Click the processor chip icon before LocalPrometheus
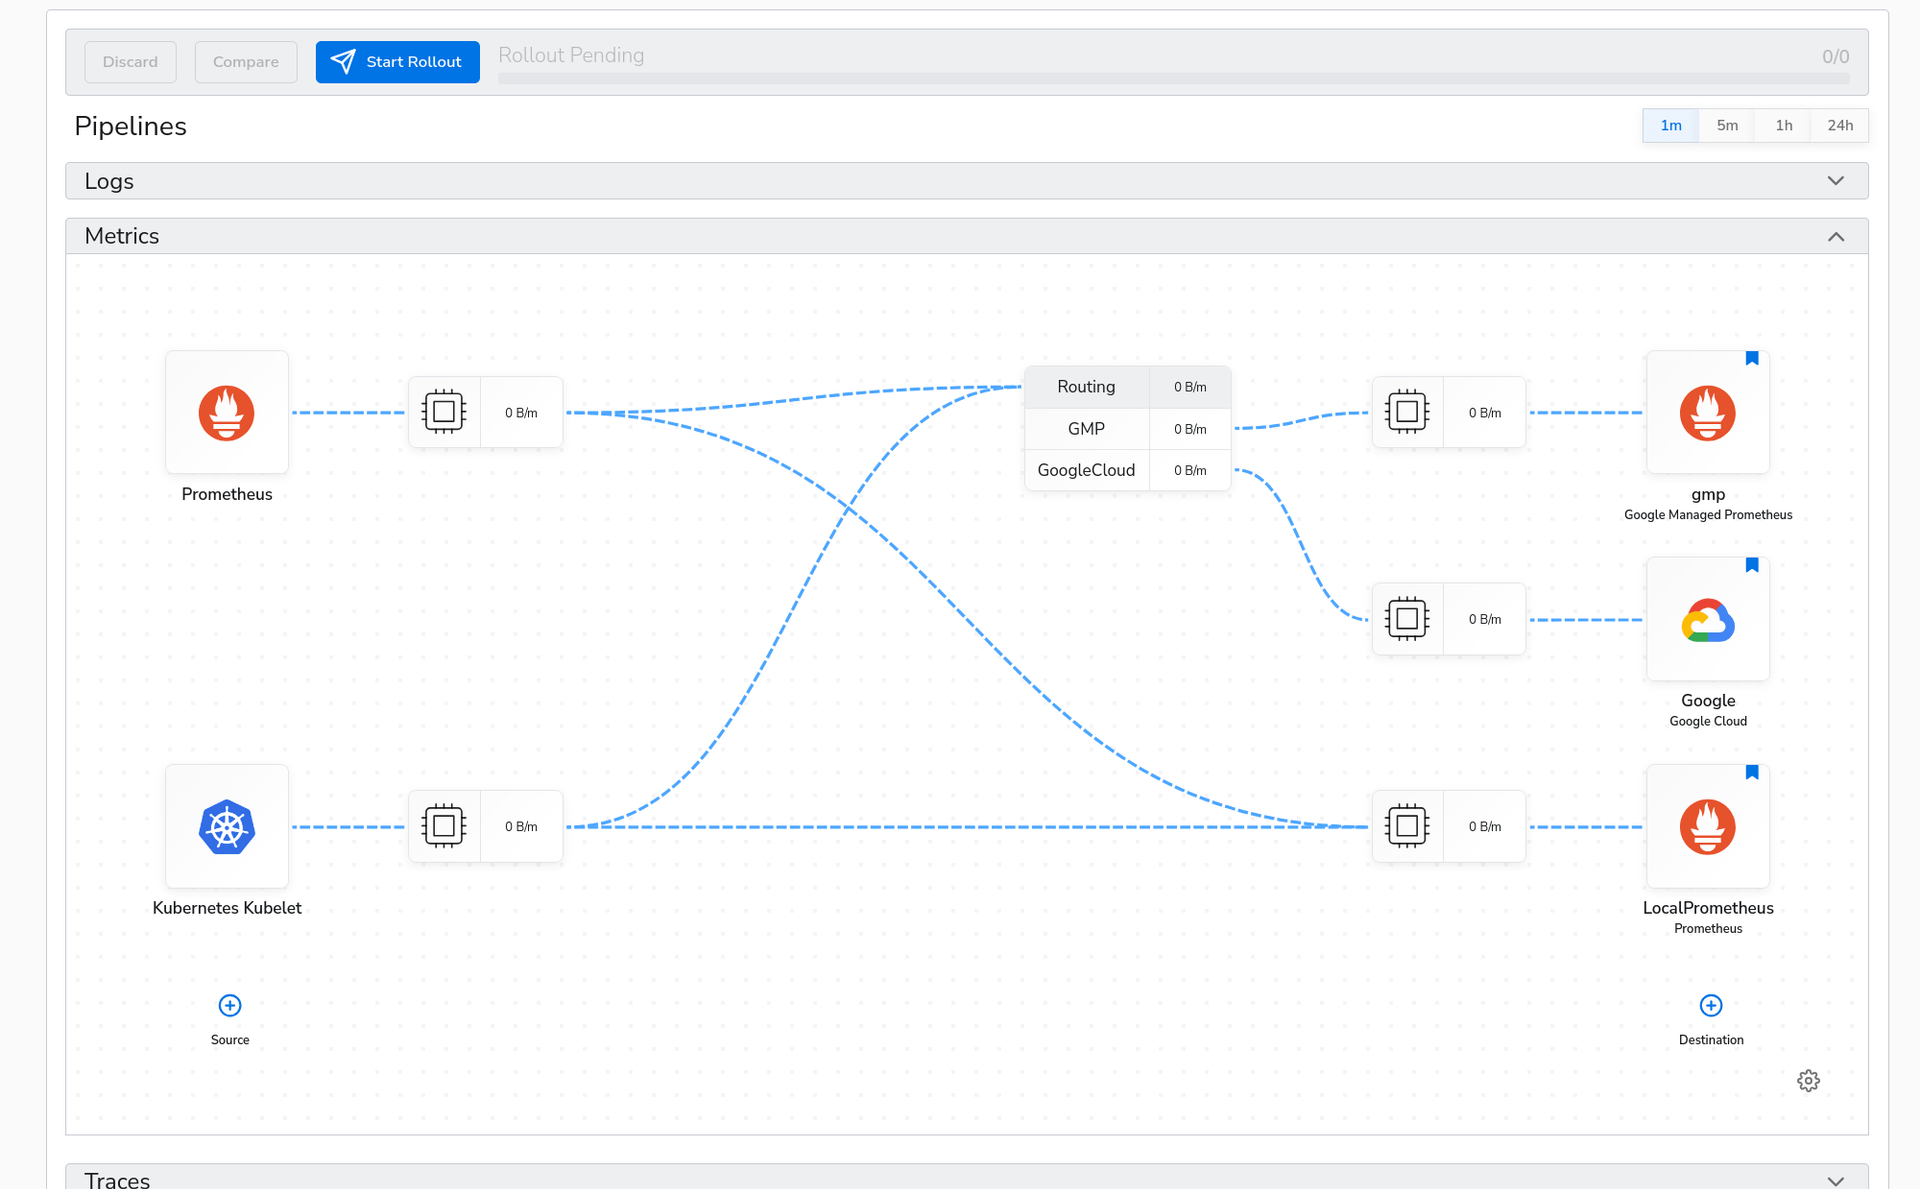 coord(1407,826)
